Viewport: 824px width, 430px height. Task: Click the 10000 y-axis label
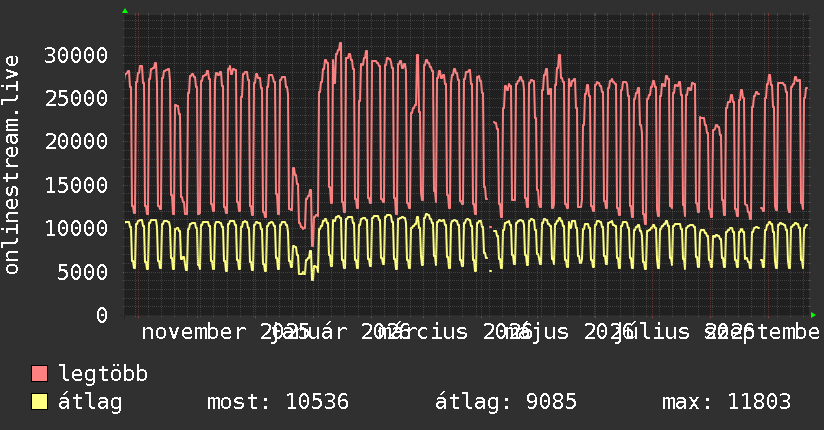click(x=76, y=228)
